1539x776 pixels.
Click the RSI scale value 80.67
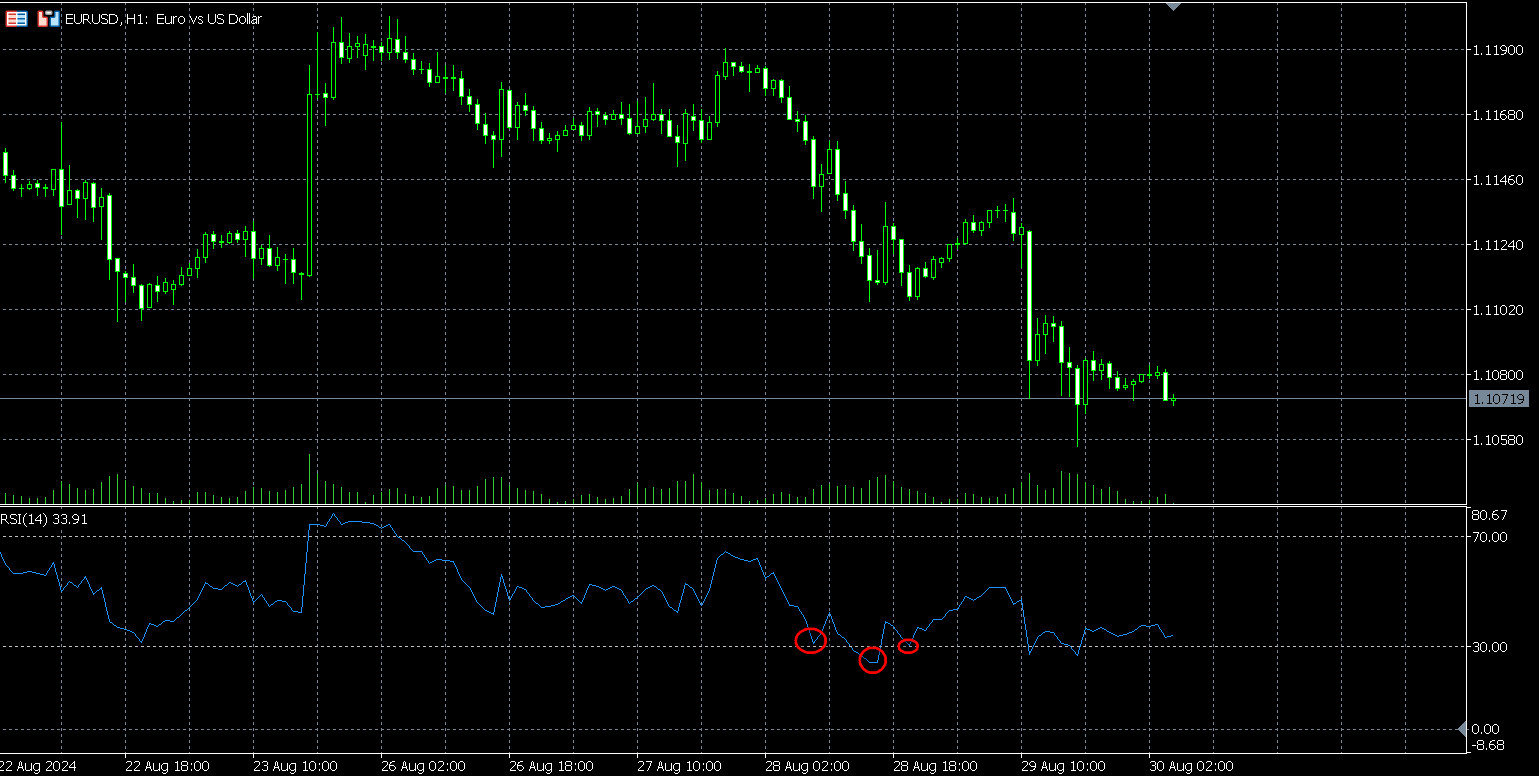click(x=1490, y=515)
